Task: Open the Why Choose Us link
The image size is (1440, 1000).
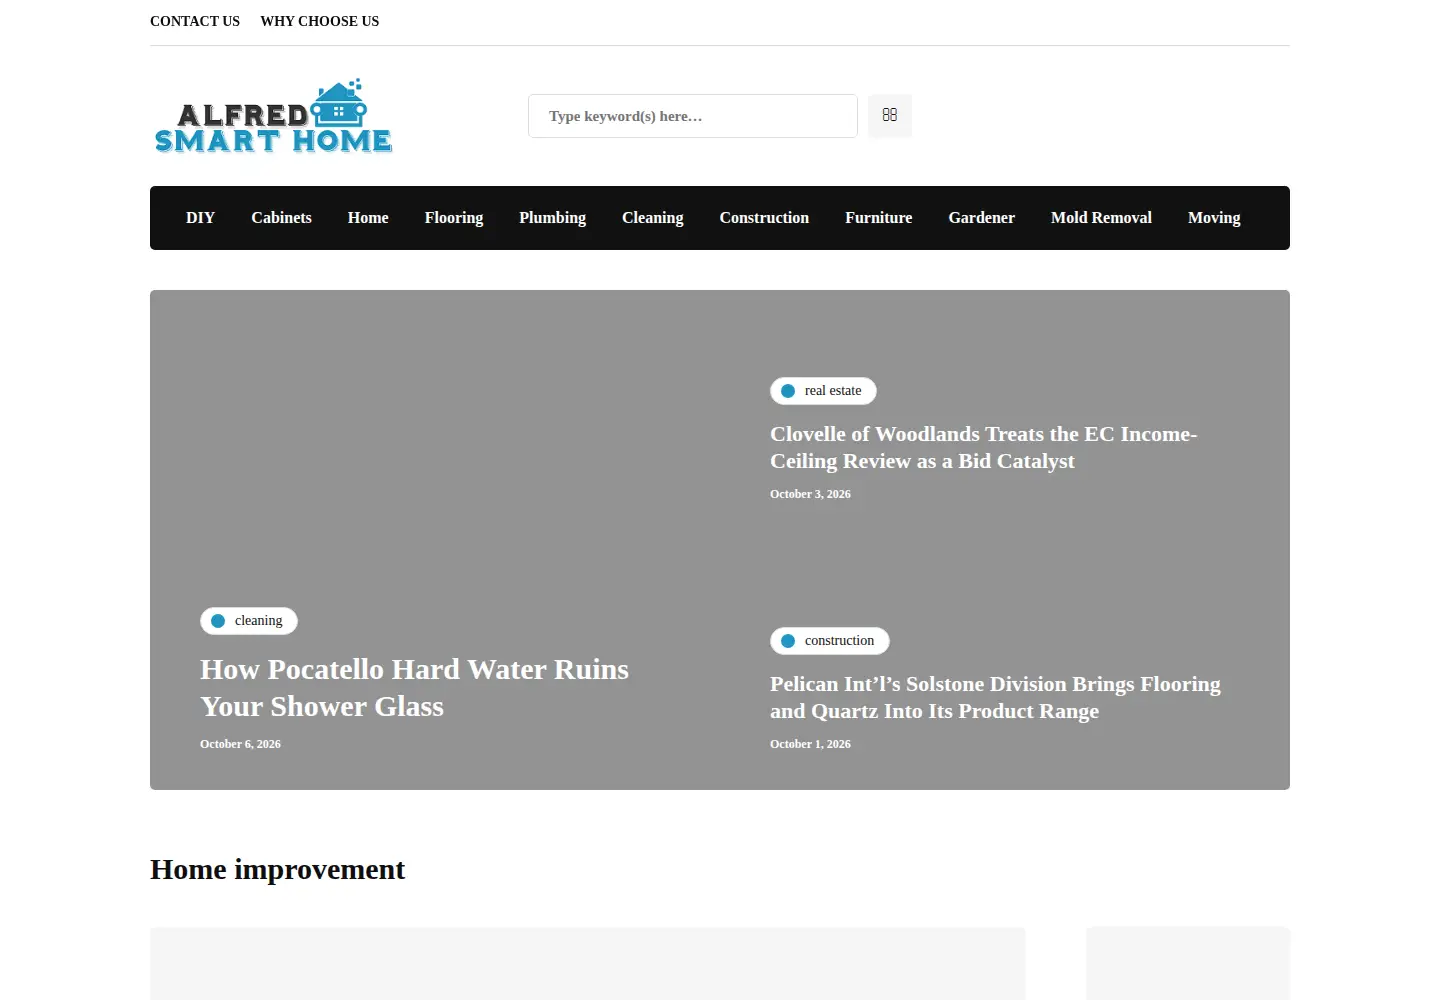Action: coord(320,21)
